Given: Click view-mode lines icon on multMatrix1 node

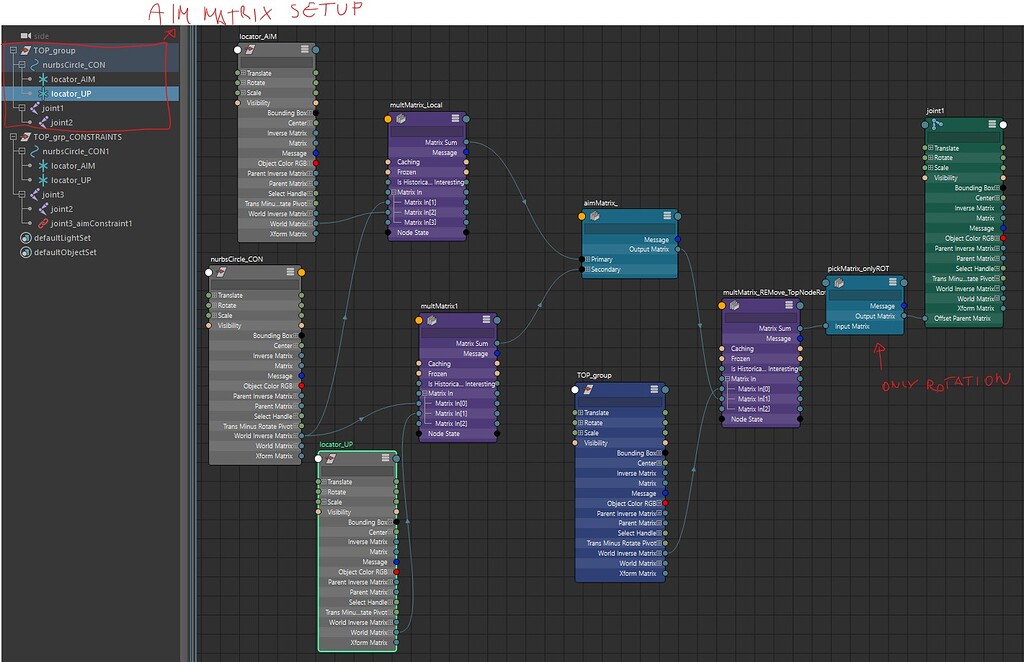Looking at the screenshot, I should point(487,320).
